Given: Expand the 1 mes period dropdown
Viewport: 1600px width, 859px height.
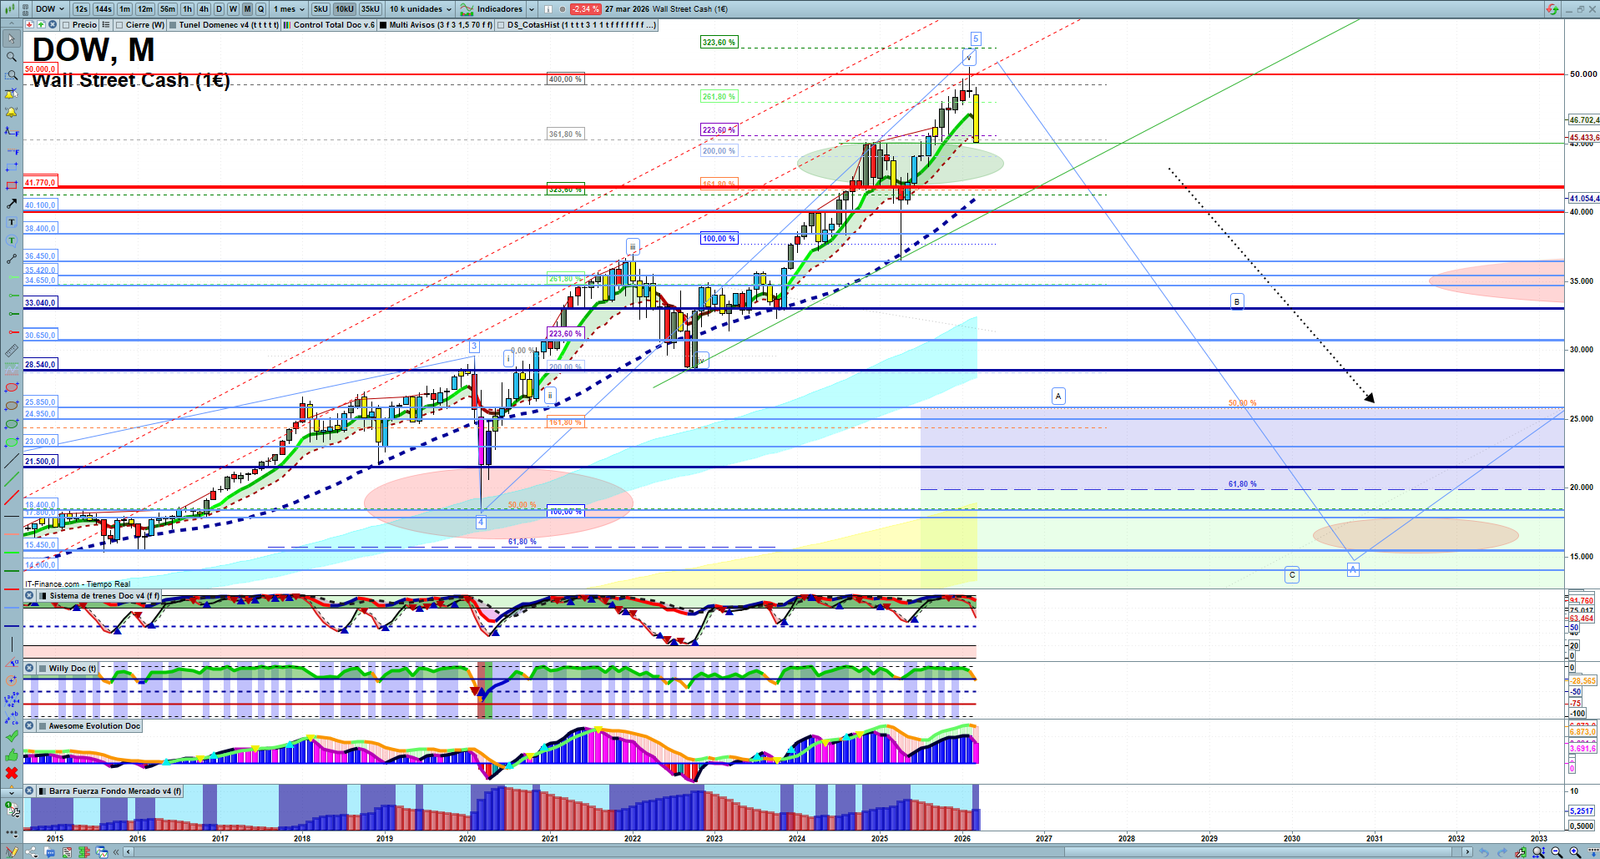Looking at the screenshot, I should pyautogui.click(x=289, y=9).
